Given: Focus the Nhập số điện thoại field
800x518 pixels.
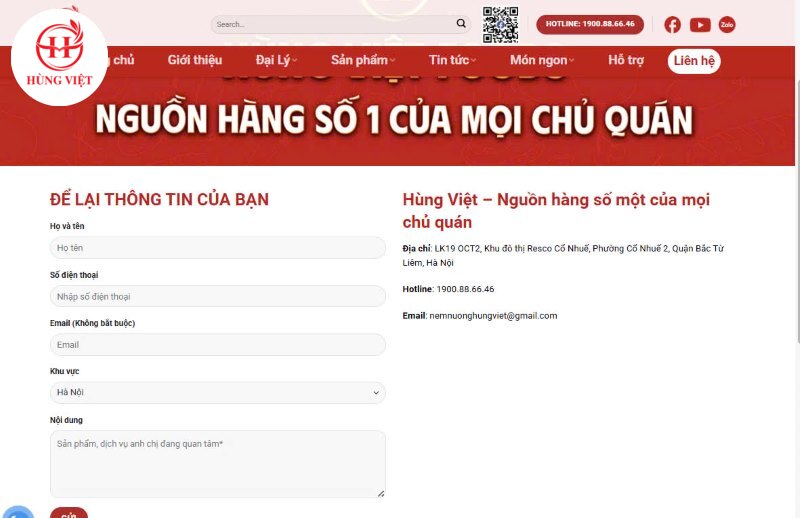Looking at the screenshot, I should coord(218,296).
